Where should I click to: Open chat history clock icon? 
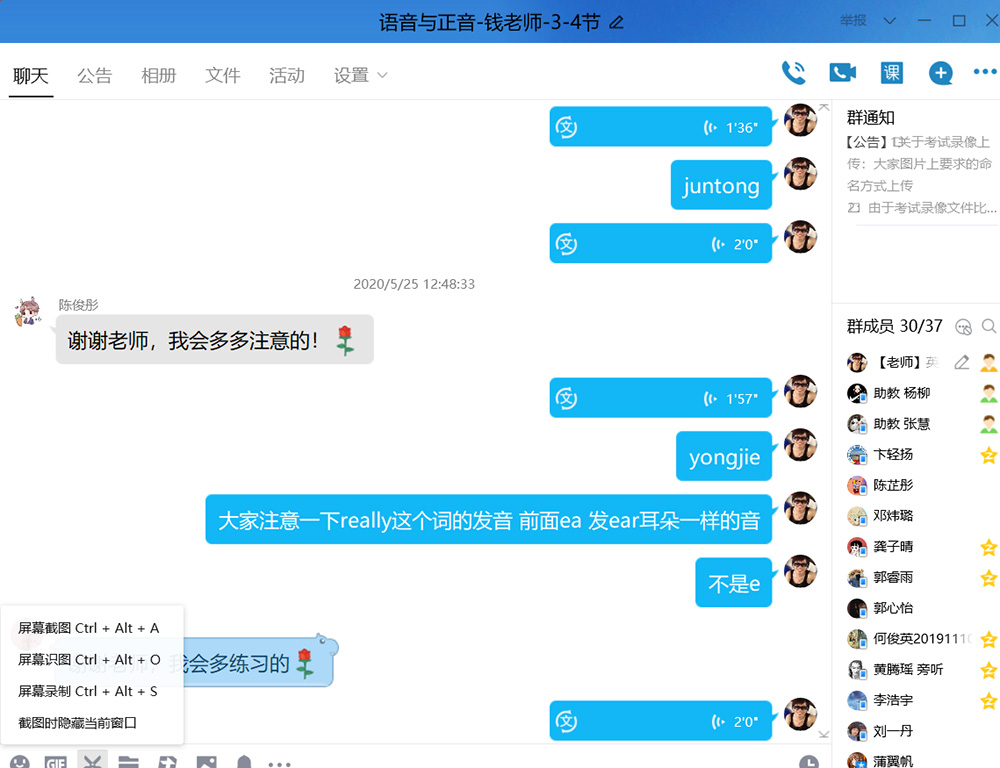pyautogui.click(x=809, y=762)
